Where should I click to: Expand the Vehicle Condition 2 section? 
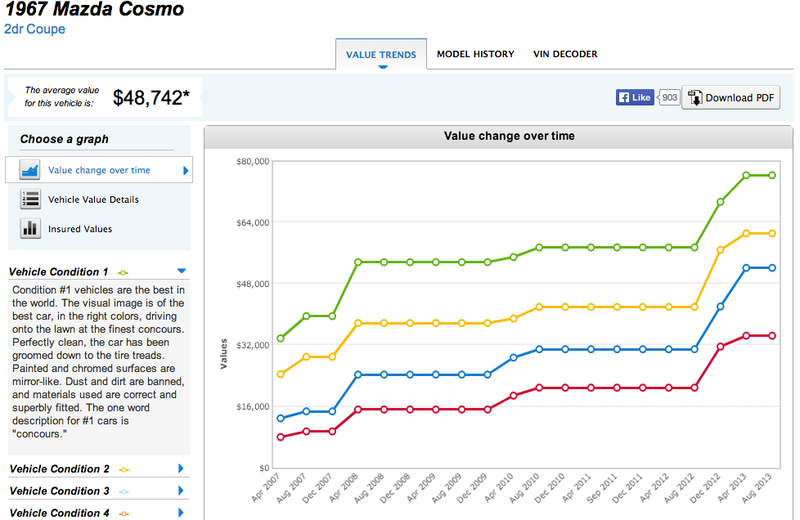(181, 468)
